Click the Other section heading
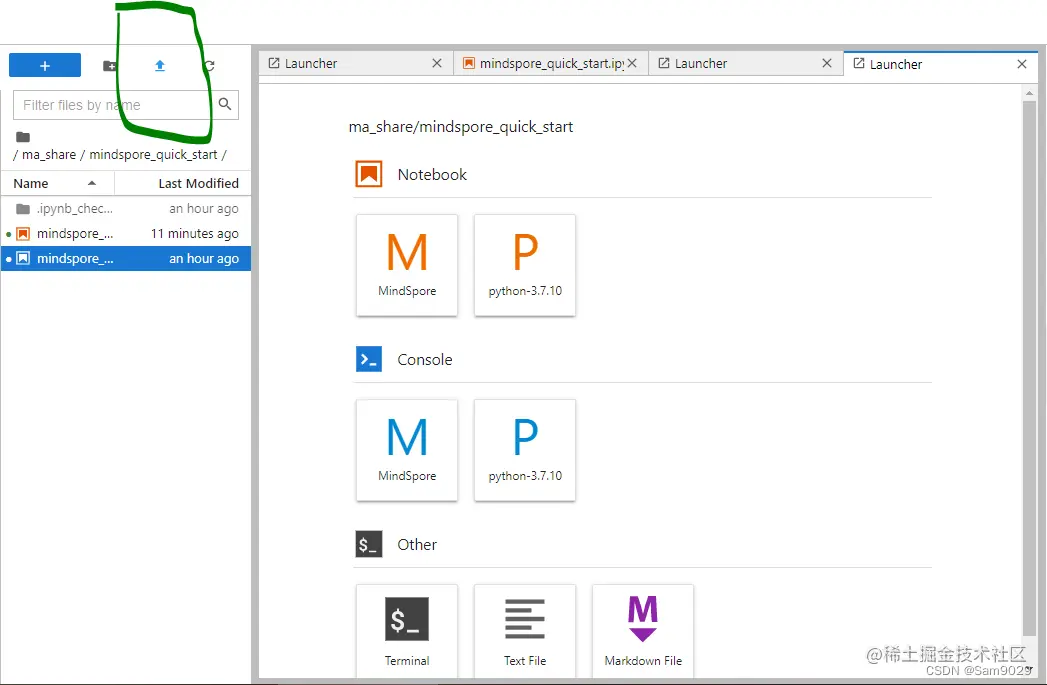Viewport: 1047px width, 685px height. click(x=417, y=544)
